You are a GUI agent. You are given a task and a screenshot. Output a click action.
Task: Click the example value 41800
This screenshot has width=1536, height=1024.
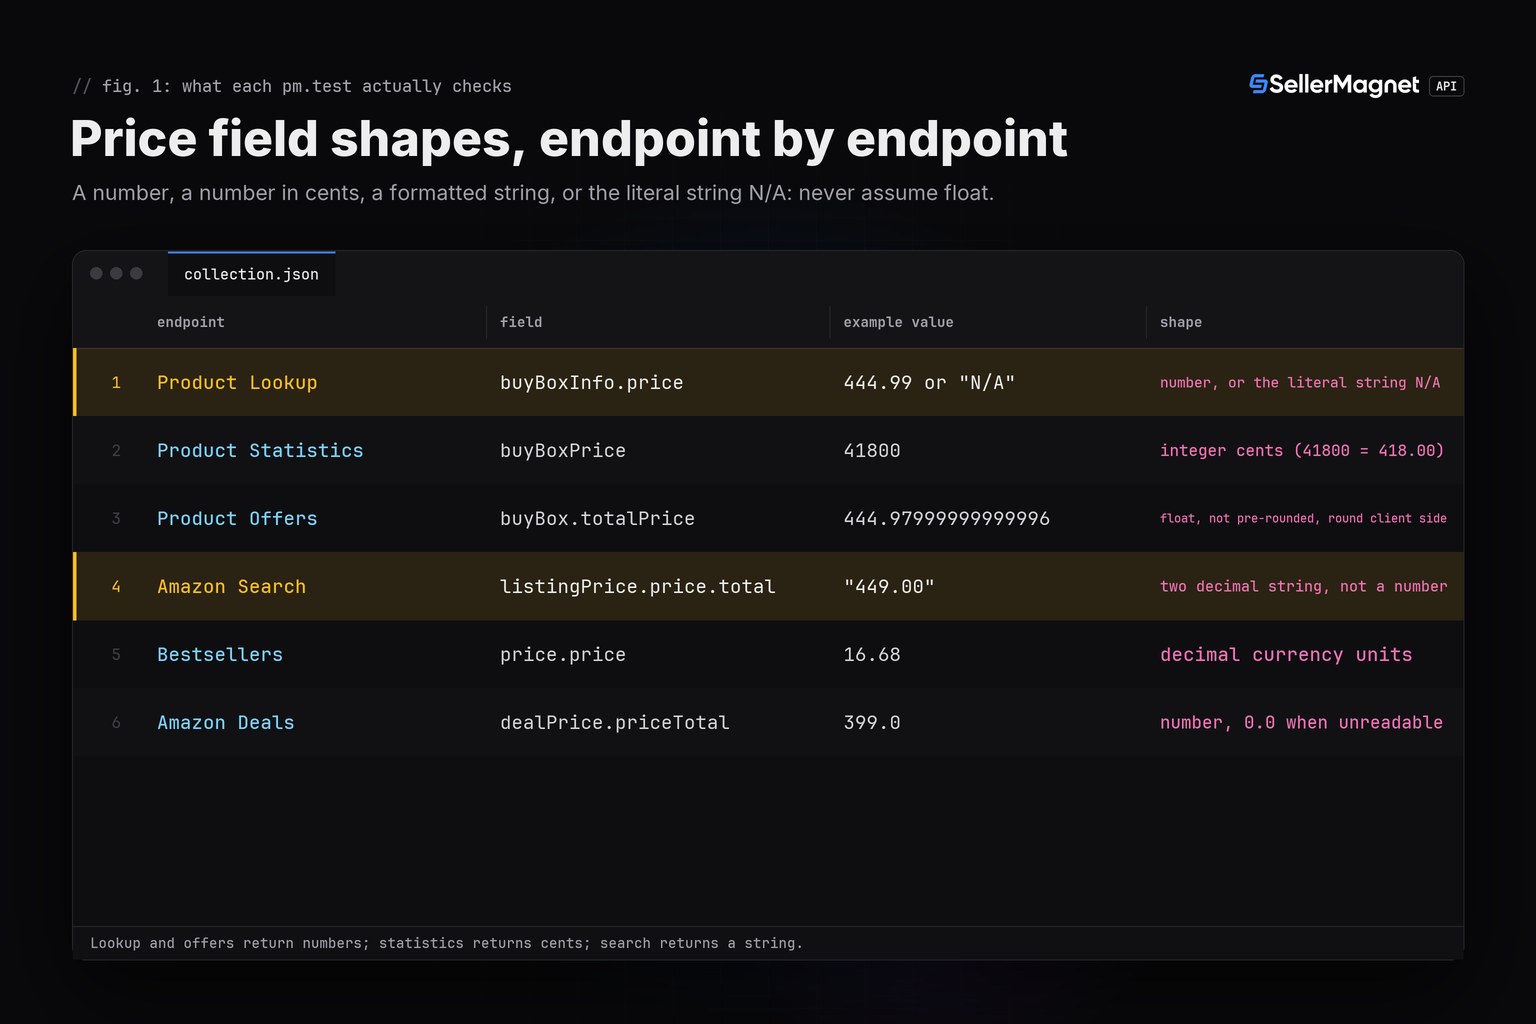tap(872, 450)
